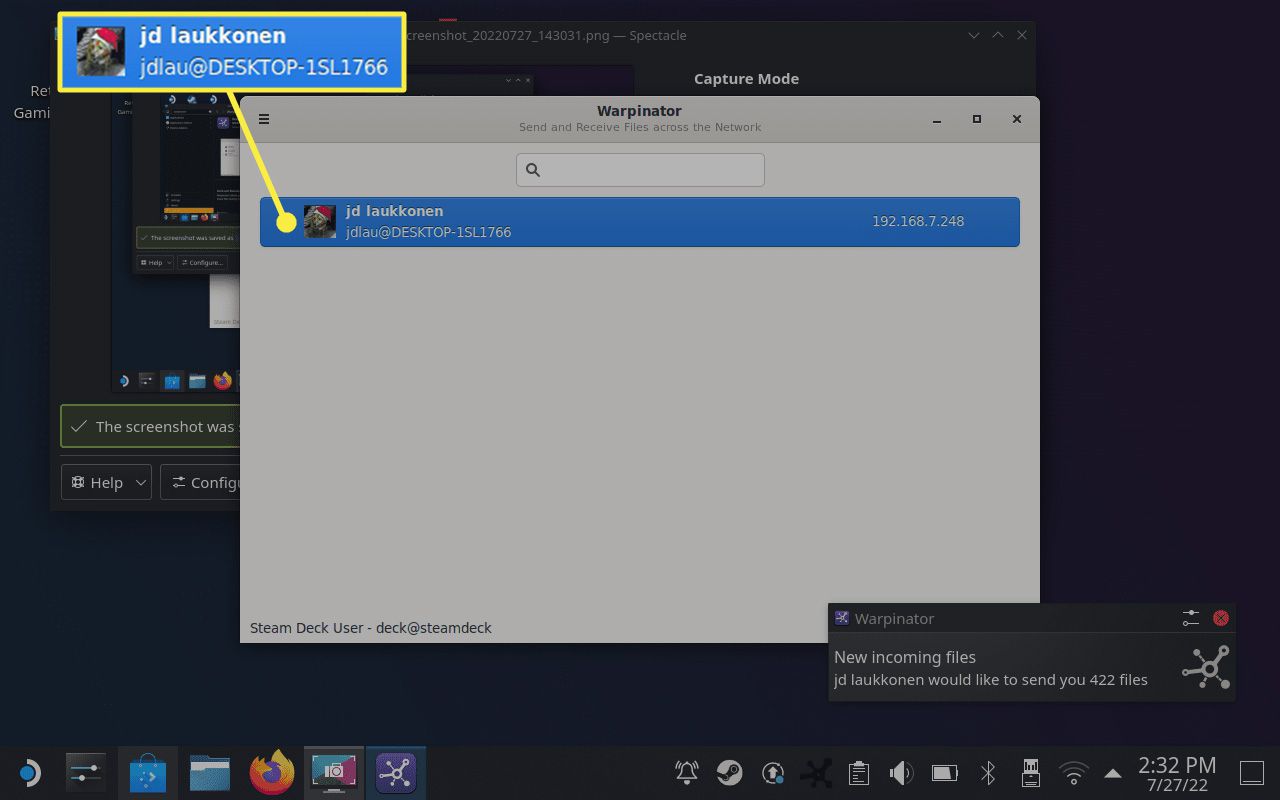This screenshot has width=1280, height=800.
Task: Click the screenshot was saved message in Spectacle
Action: pos(150,426)
